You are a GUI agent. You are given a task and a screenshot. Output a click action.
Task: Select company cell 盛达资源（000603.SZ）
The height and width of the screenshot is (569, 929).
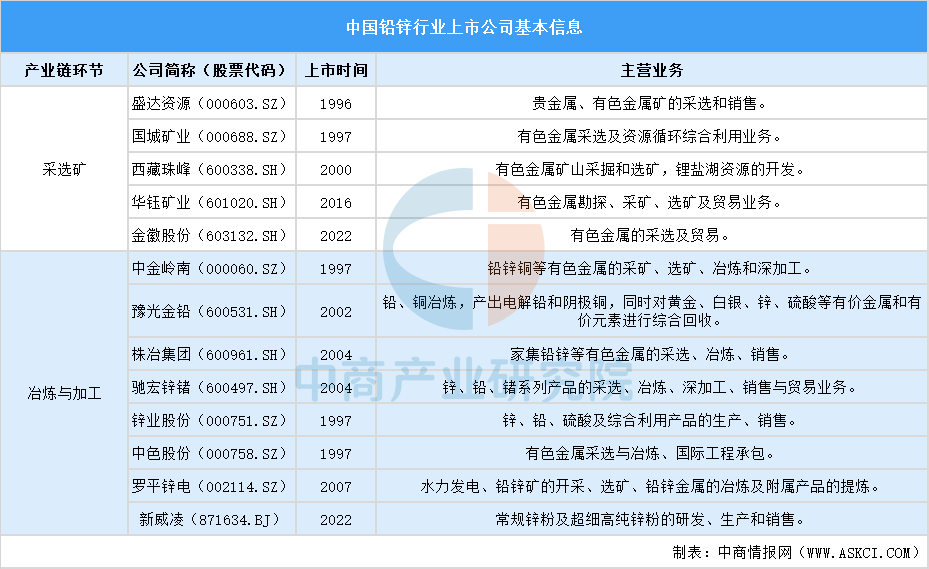point(212,104)
